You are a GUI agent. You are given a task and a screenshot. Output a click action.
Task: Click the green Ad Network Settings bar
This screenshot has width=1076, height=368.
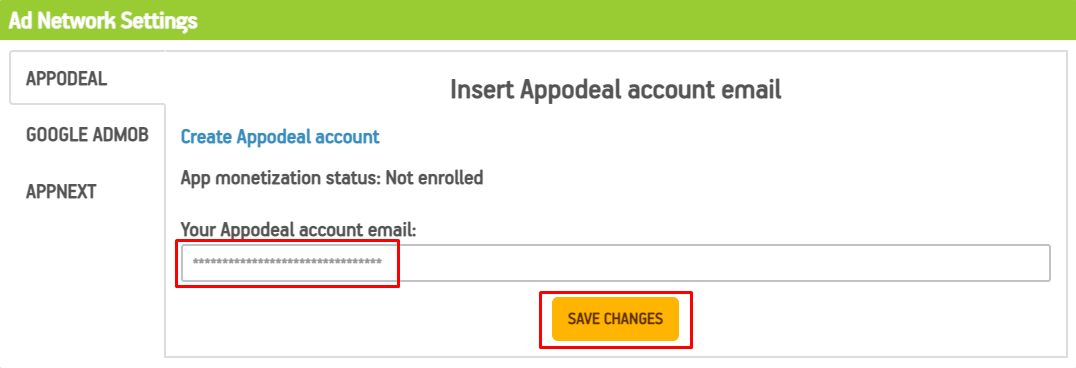[x=538, y=20]
